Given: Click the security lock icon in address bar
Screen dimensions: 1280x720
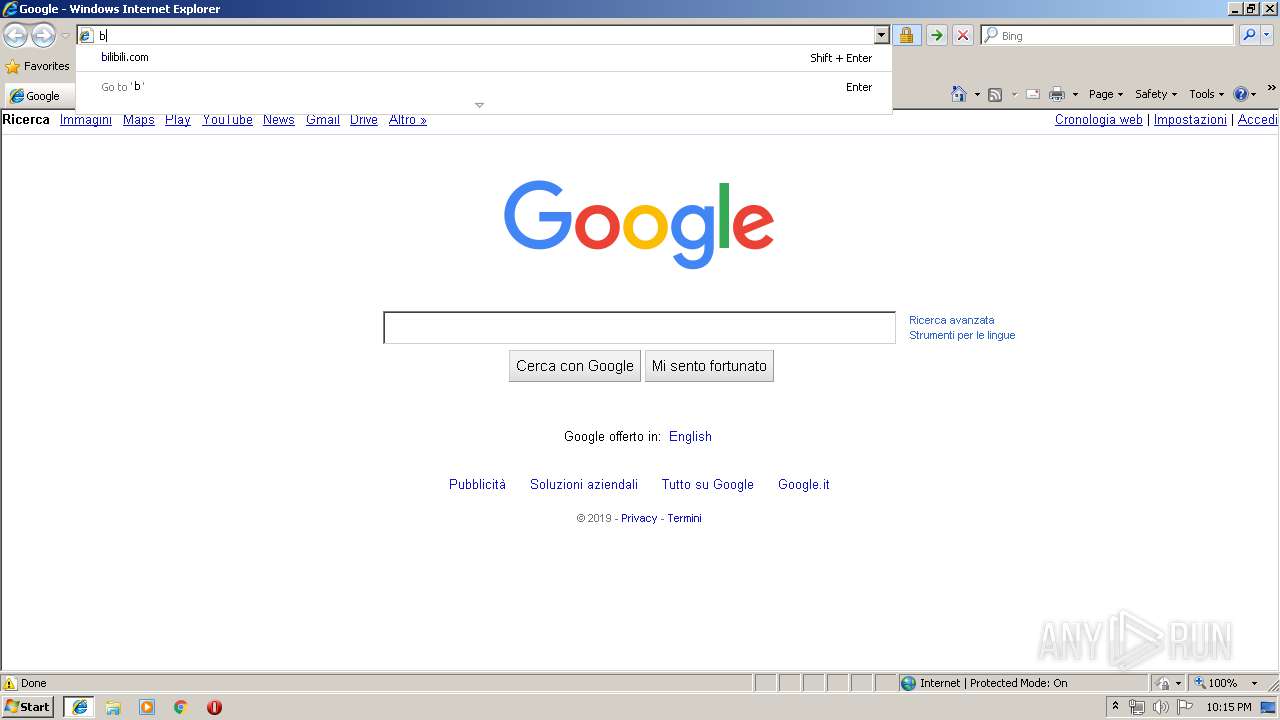Looking at the screenshot, I should click(906, 35).
